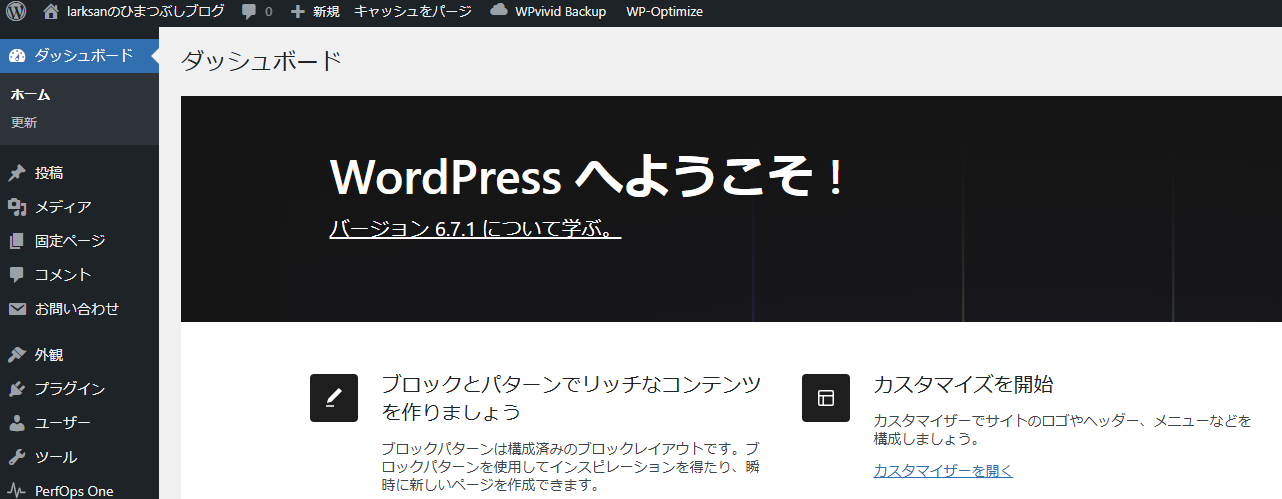Click the wrench icon next to ツール
1282x499 pixels.
(17, 457)
